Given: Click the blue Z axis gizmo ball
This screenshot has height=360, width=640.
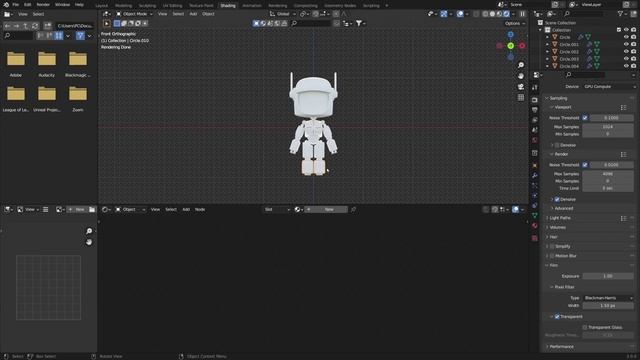Looking at the screenshot, I should coord(511,35).
